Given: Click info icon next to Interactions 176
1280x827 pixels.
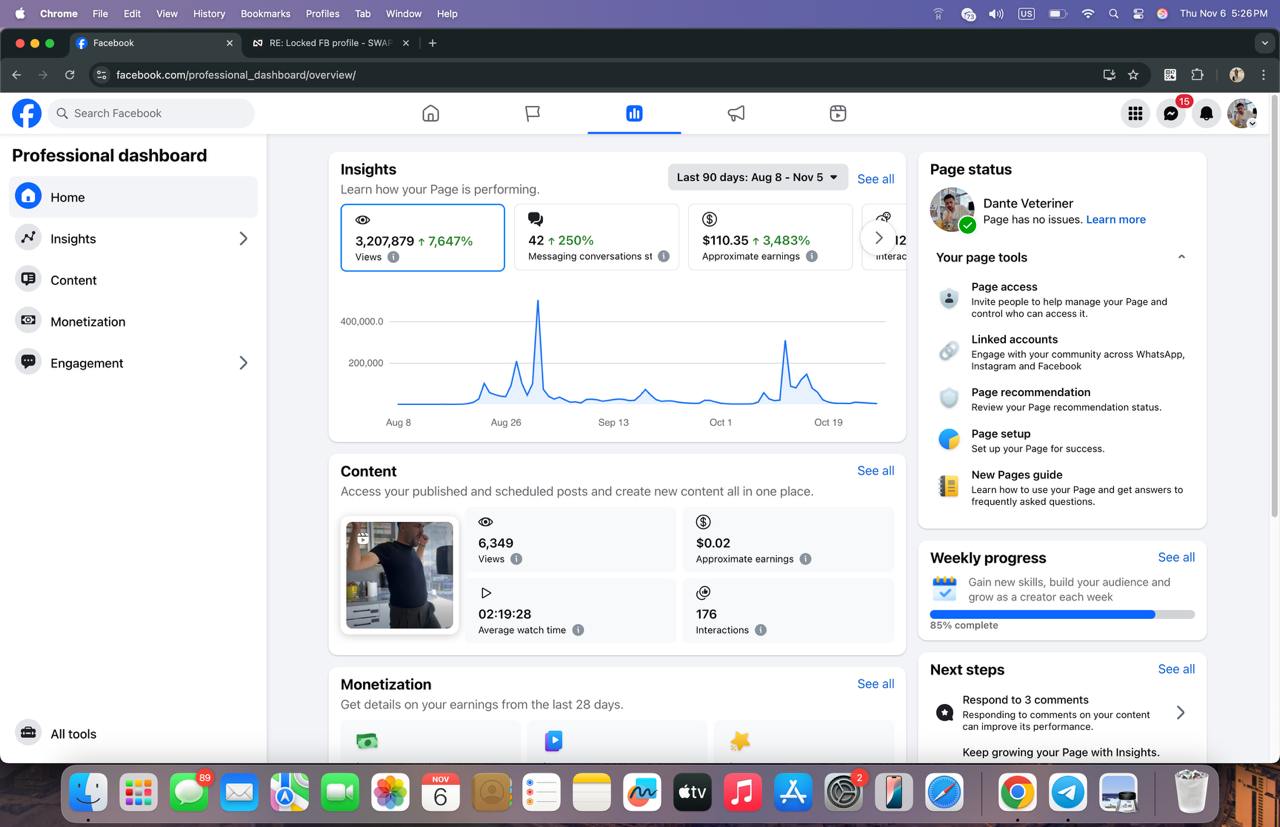Looking at the screenshot, I should (x=760, y=630).
